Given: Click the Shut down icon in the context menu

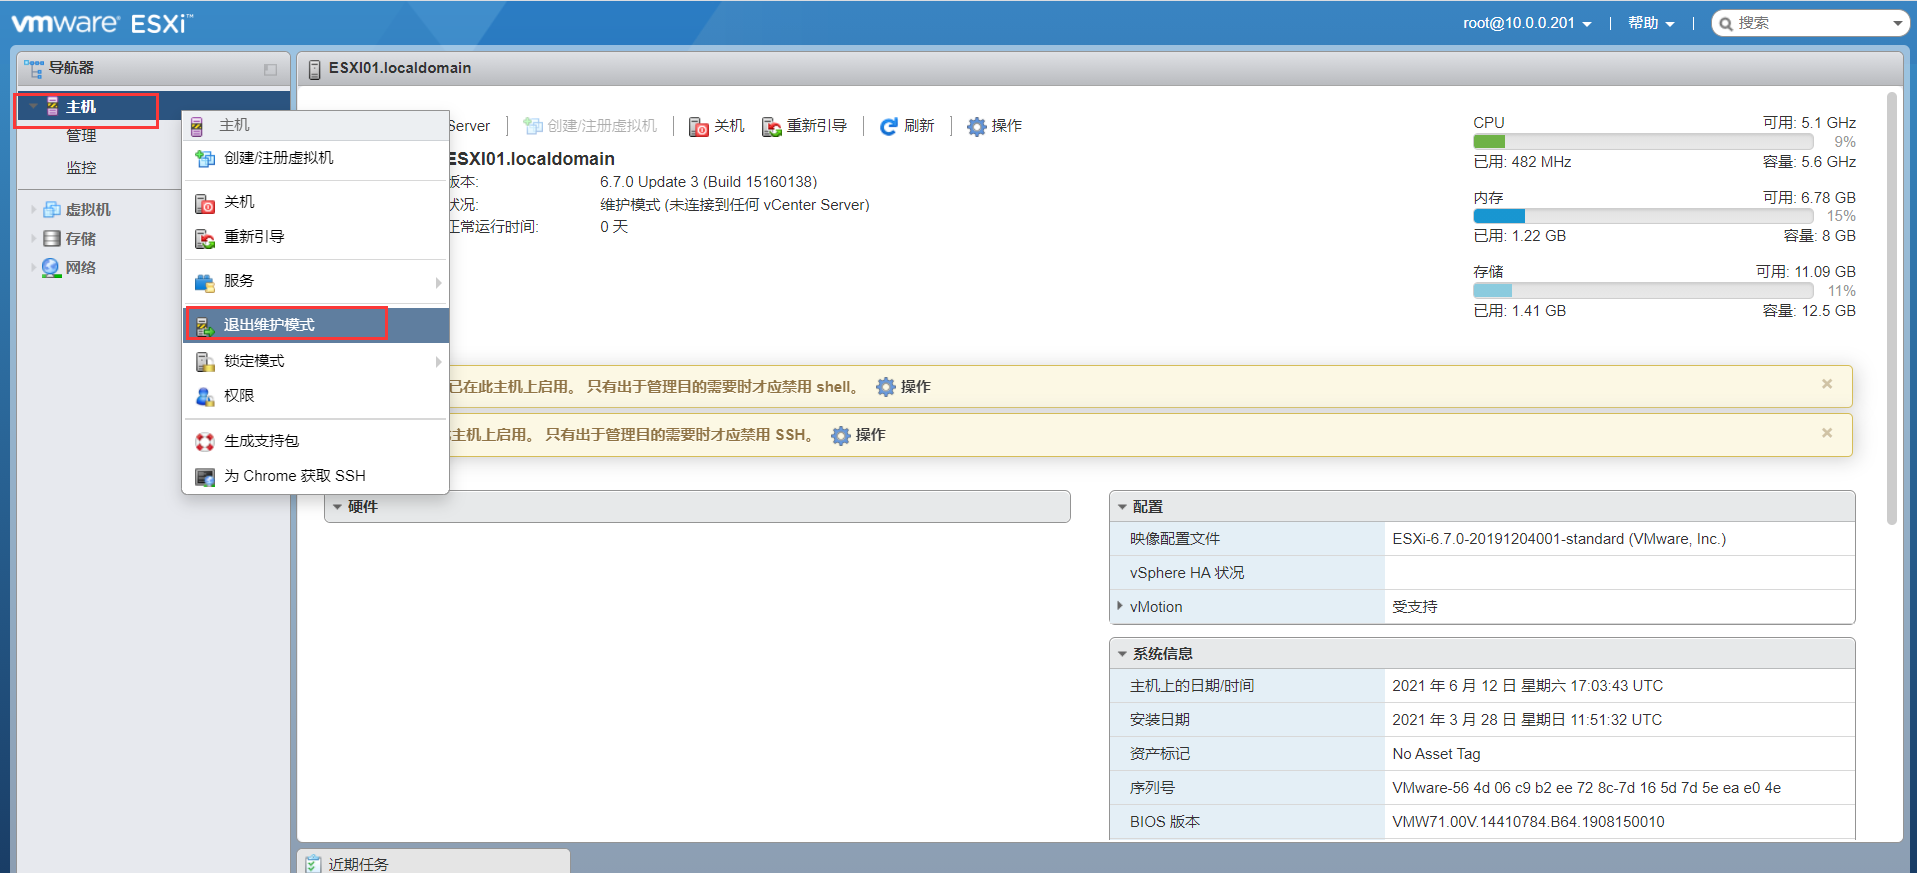Looking at the screenshot, I should coord(205,203).
